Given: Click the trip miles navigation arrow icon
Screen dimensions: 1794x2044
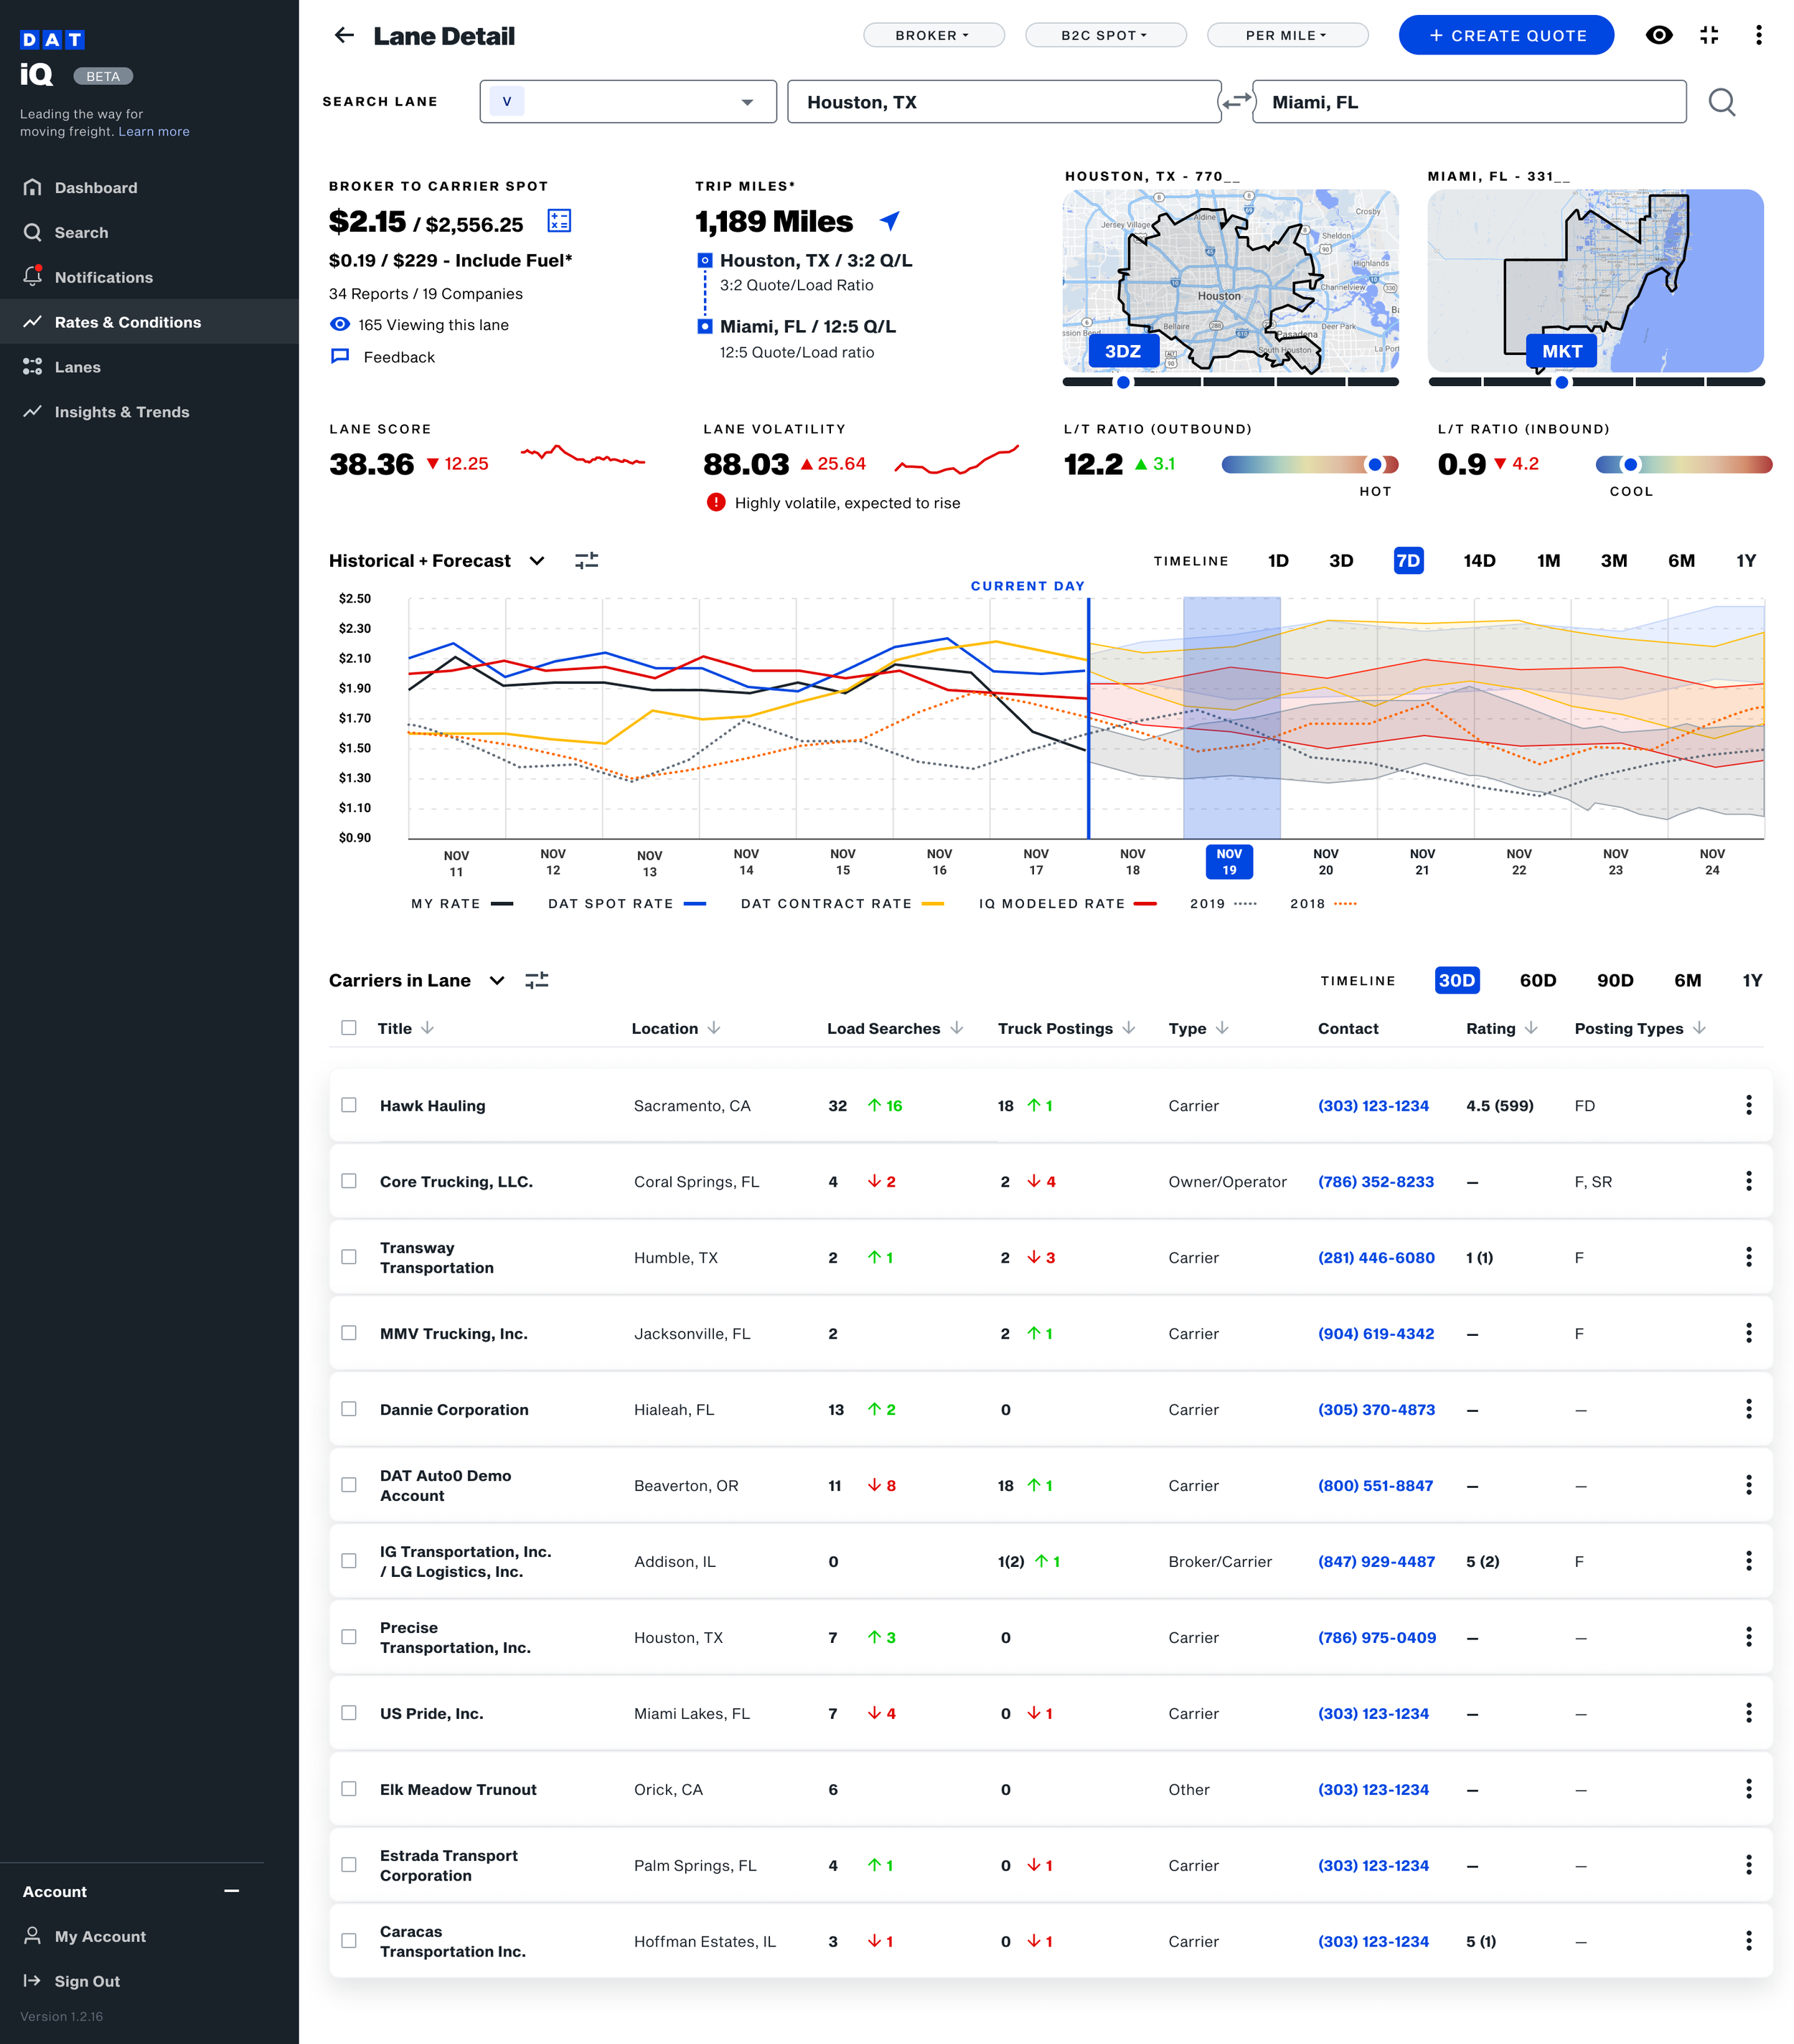Looking at the screenshot, I should pos(889,221).
